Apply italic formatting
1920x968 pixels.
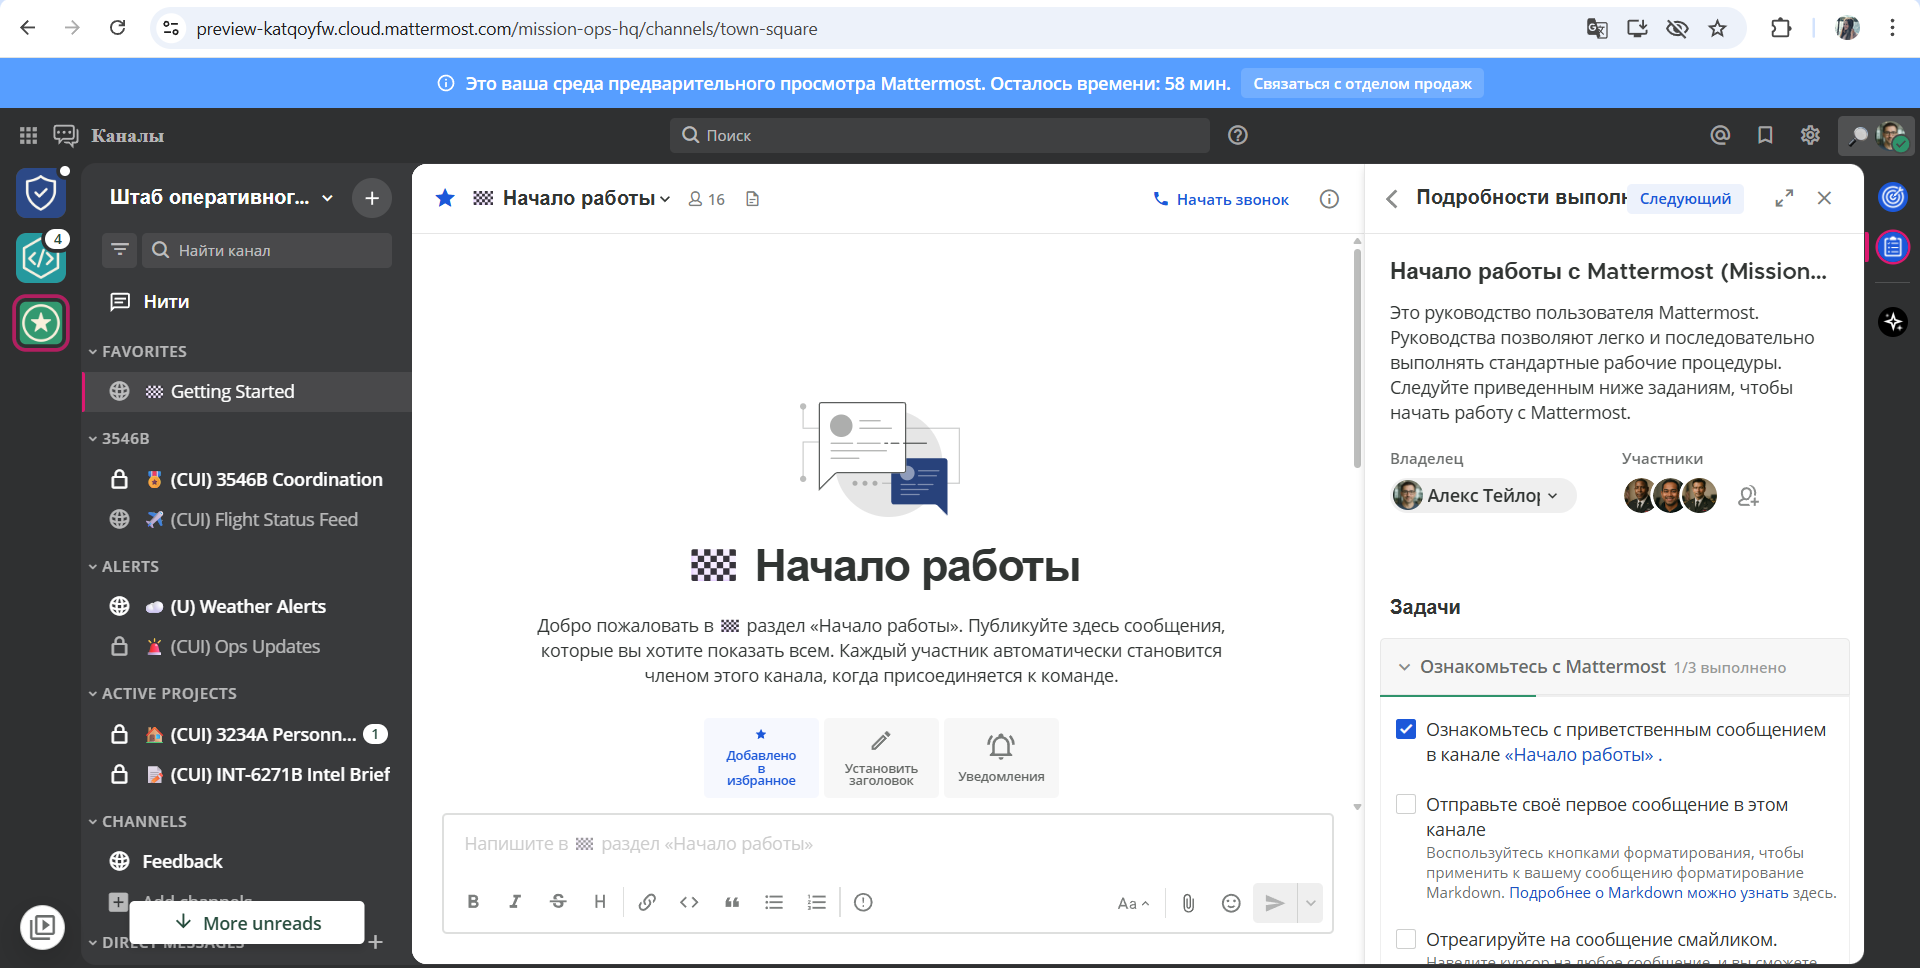tap(515, 901)
